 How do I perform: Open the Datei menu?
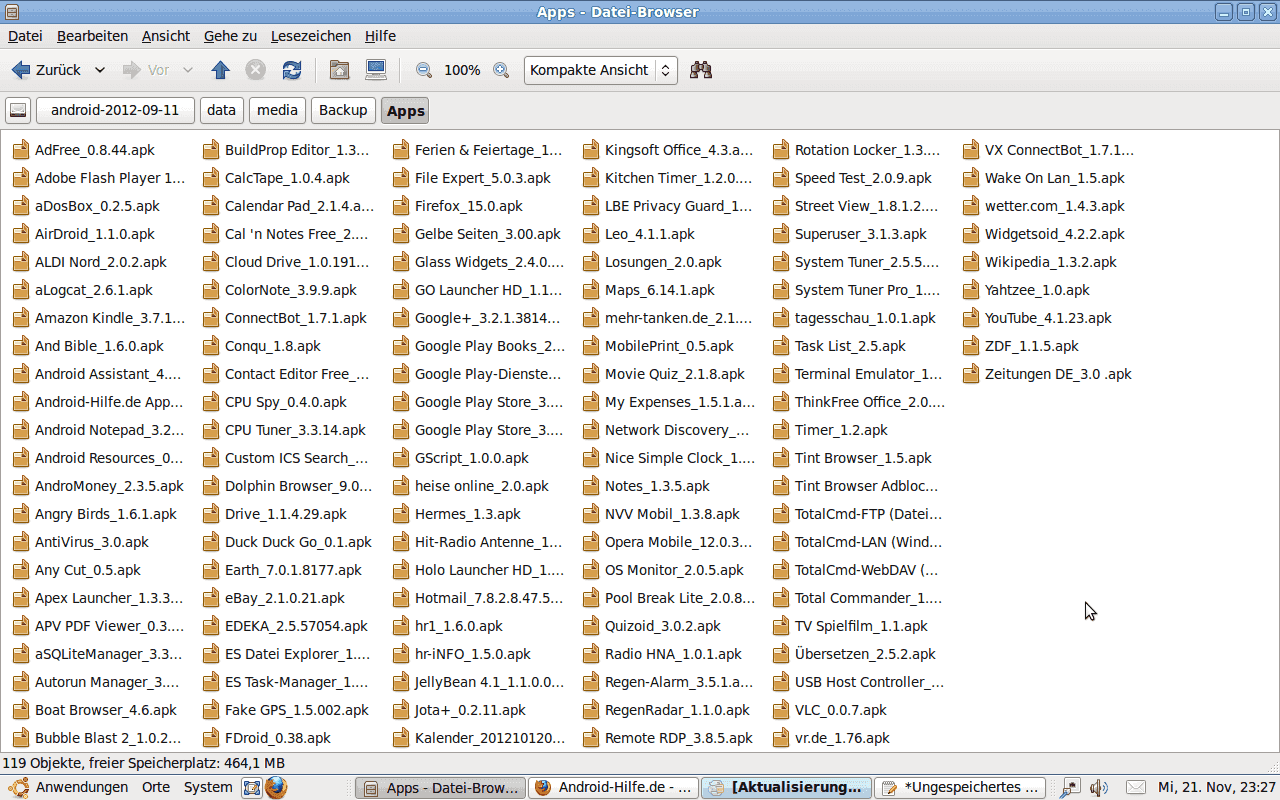click(25, 36)
